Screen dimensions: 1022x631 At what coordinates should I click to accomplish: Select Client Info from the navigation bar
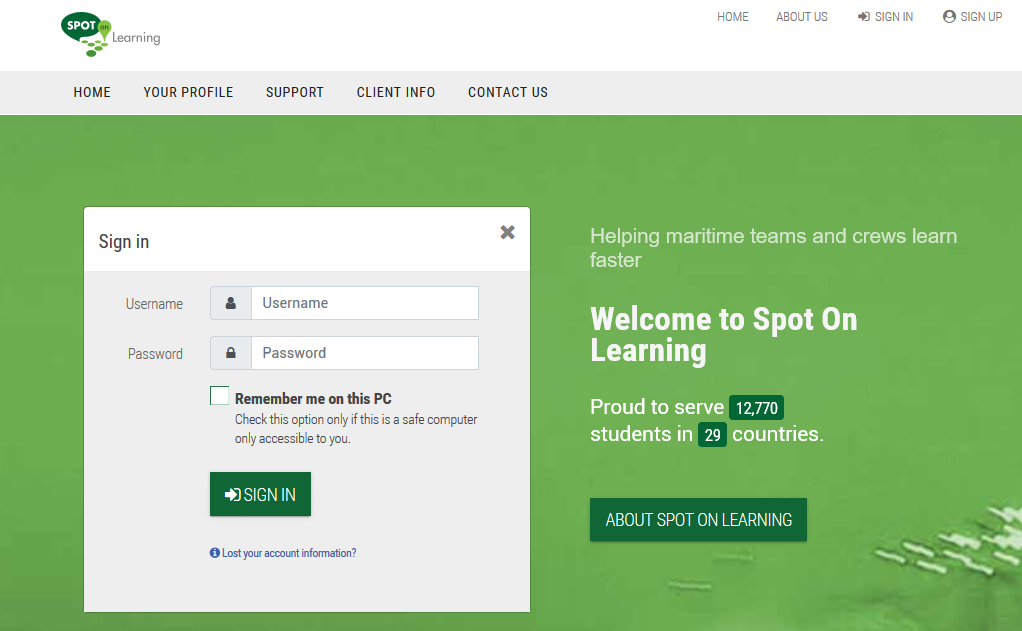pyautogui.click(x=396, y=92)
